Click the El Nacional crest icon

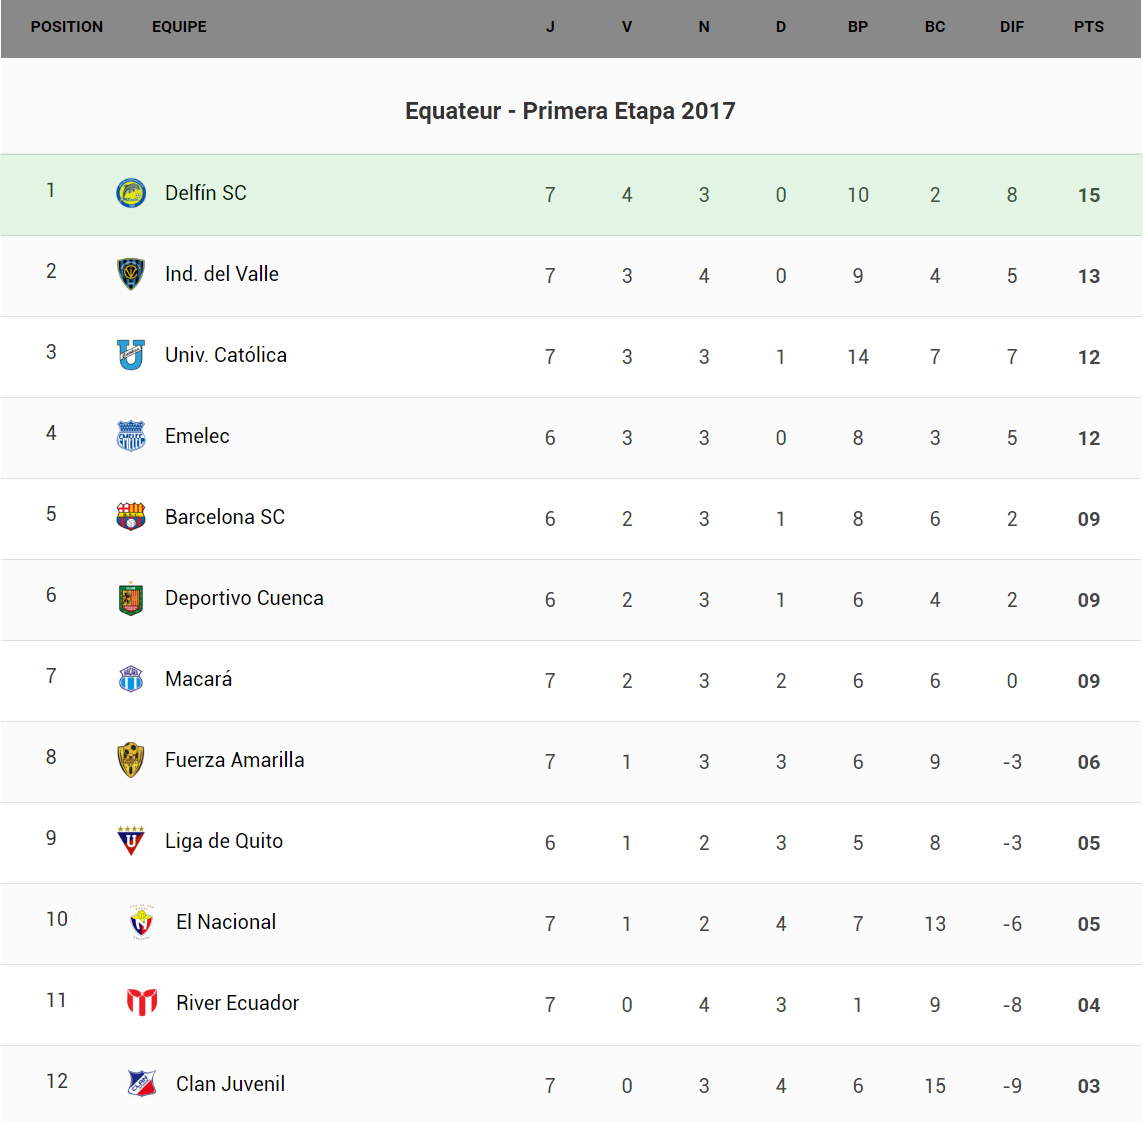142,922
